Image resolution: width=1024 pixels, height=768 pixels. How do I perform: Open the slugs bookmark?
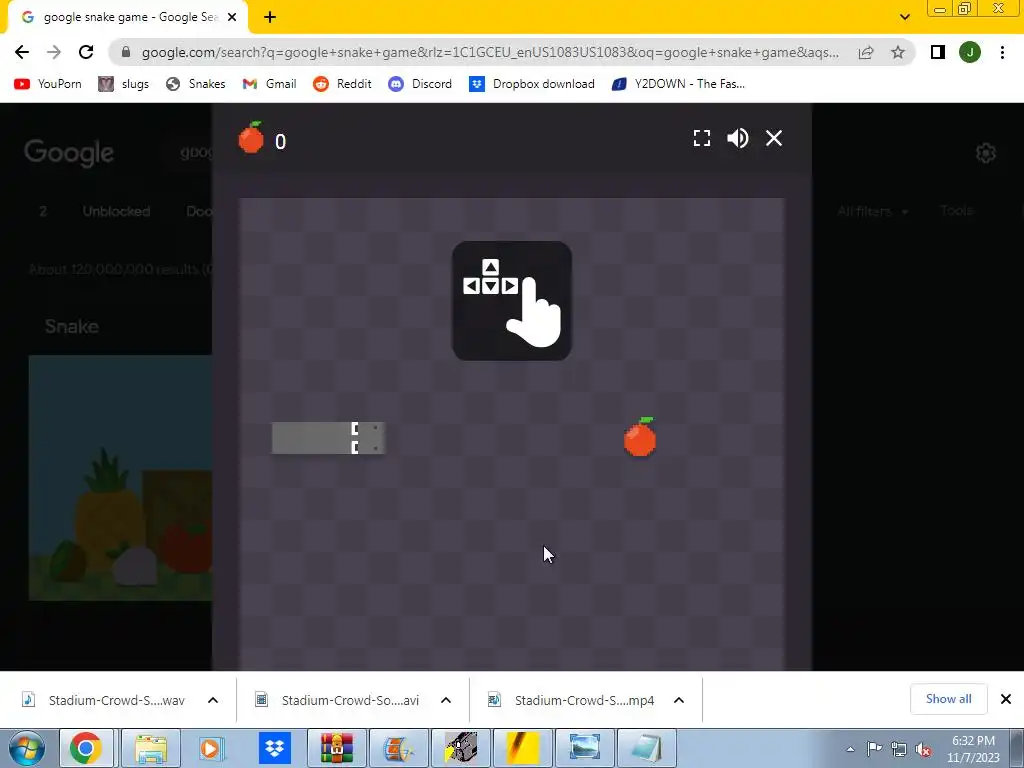[x=123, y=84]
